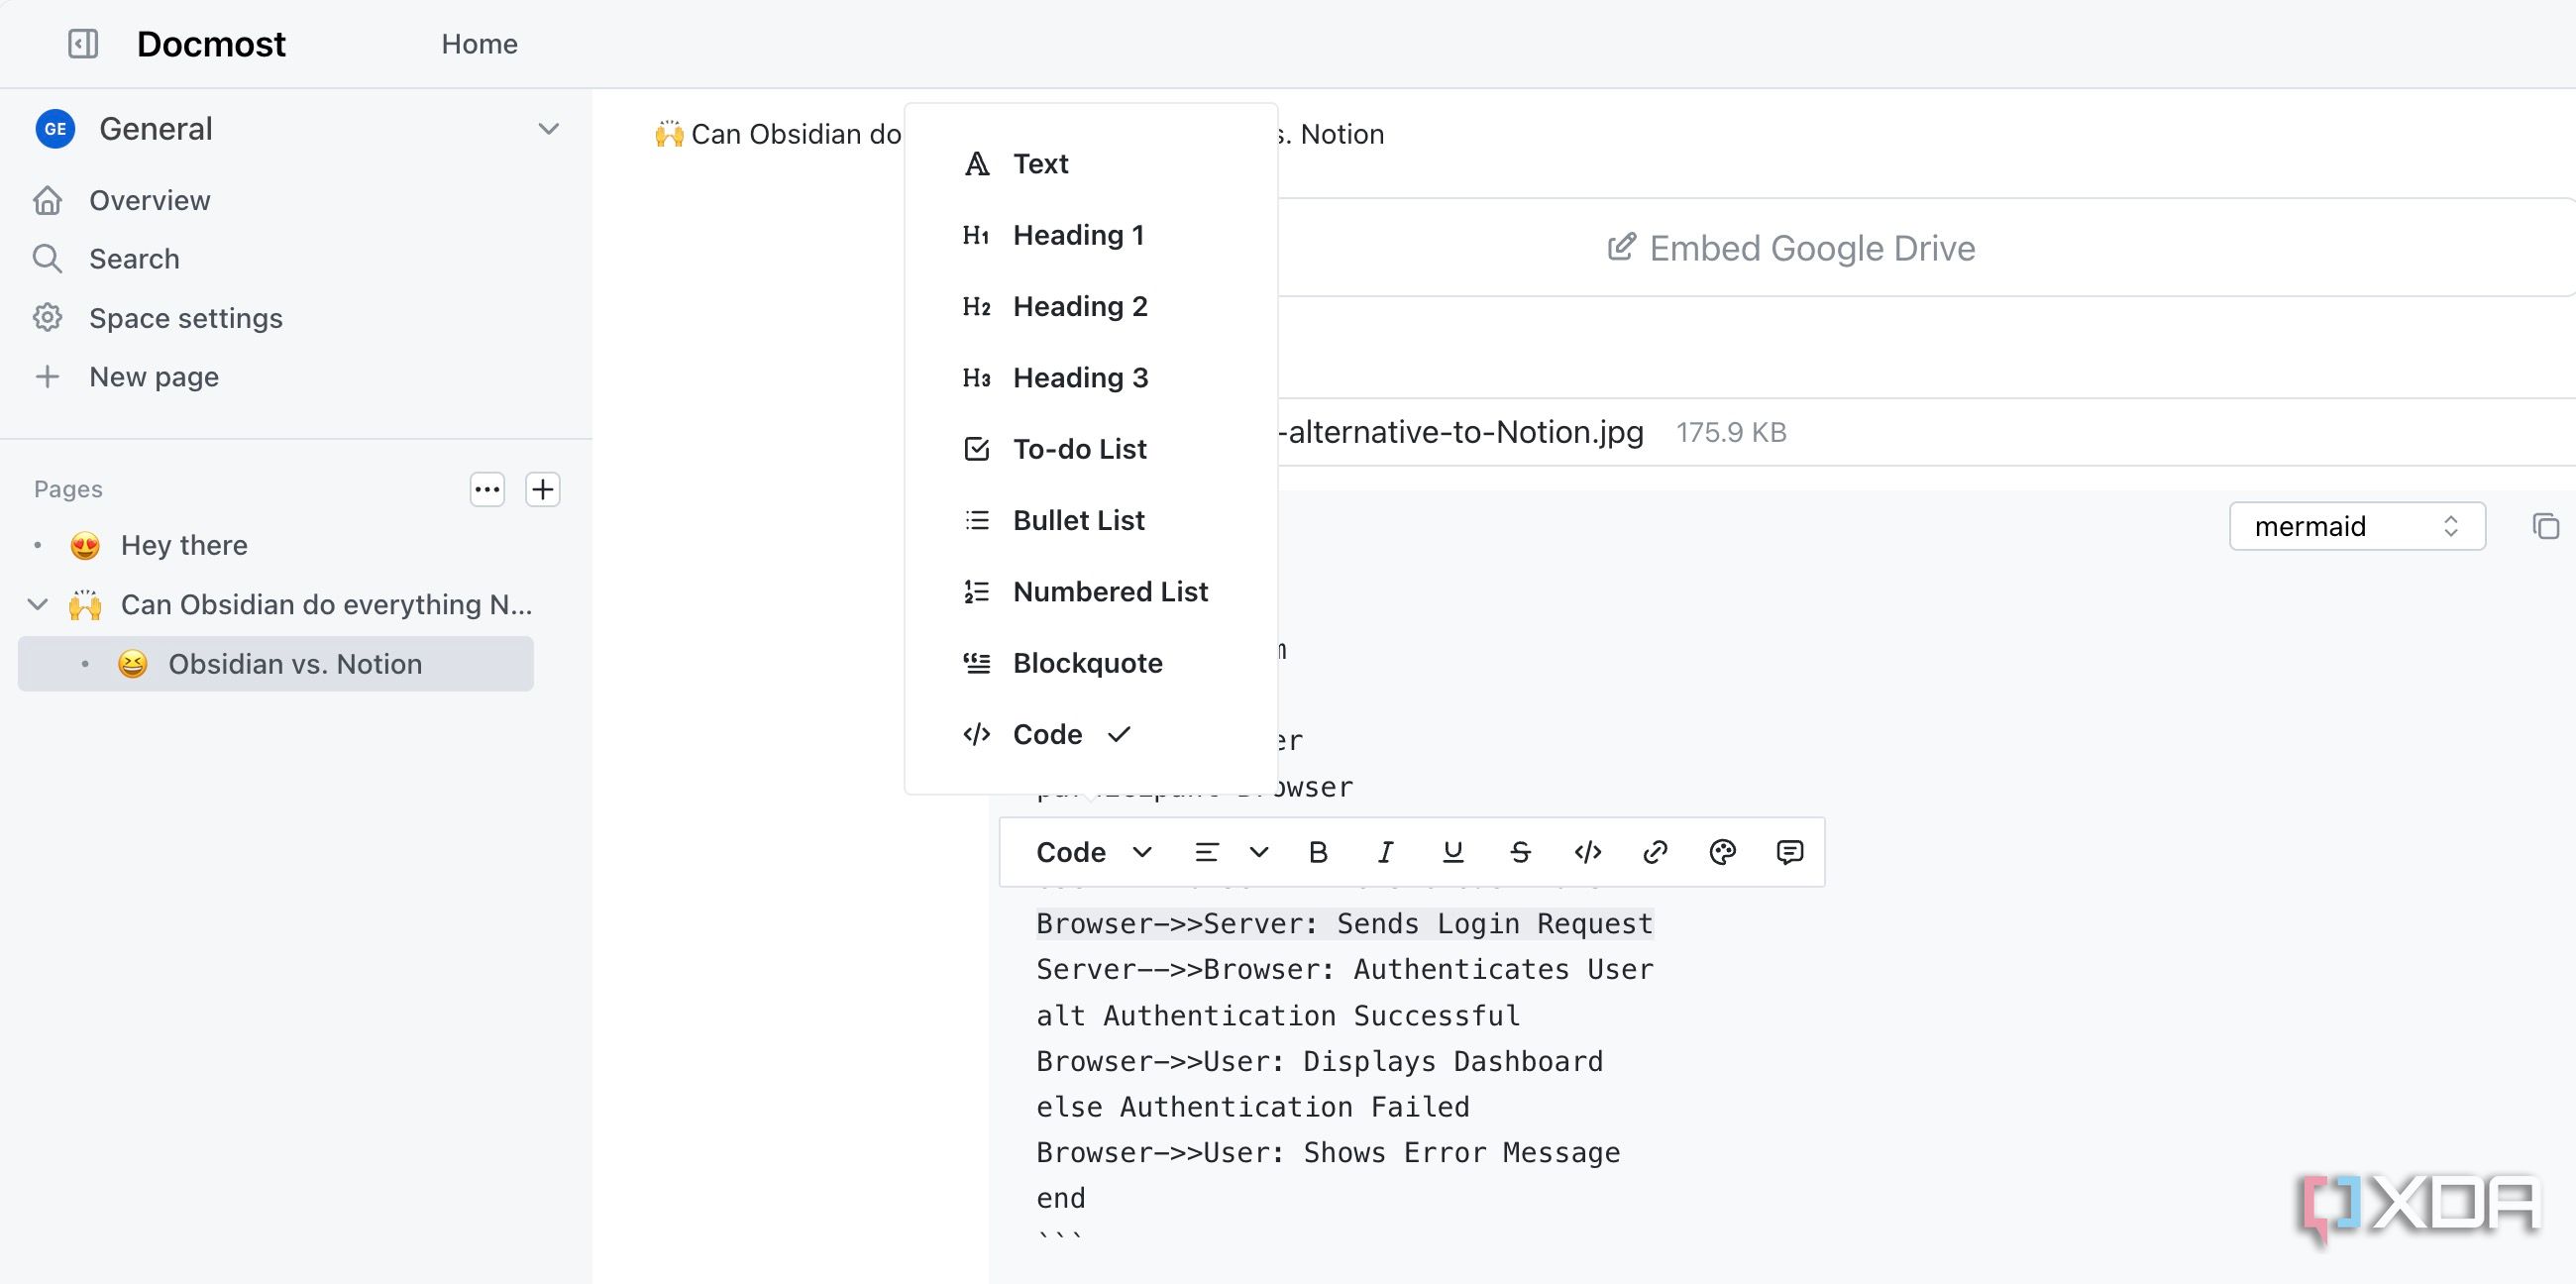Open Search in the sidebar
This screenshot has width=2576, height=1284.
[134, 259]
